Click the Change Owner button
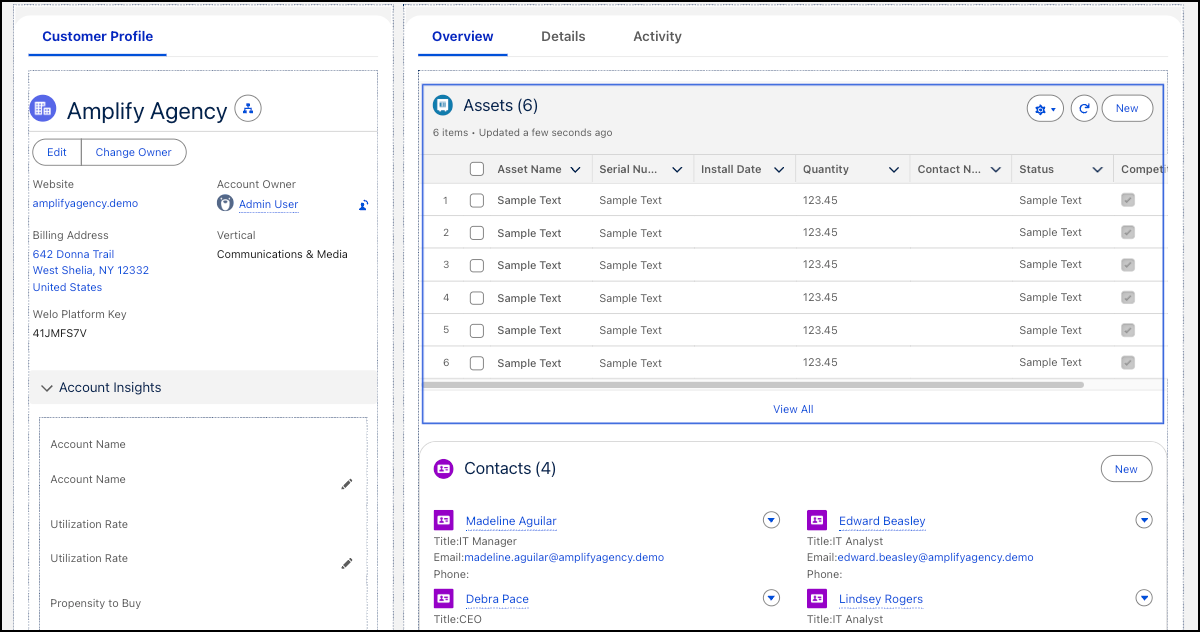The height and width of the screenshot is (632, 1200). (133, 152)
